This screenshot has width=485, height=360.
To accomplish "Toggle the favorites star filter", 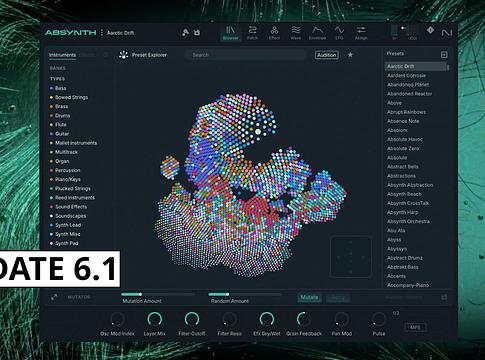I will 350,55.
